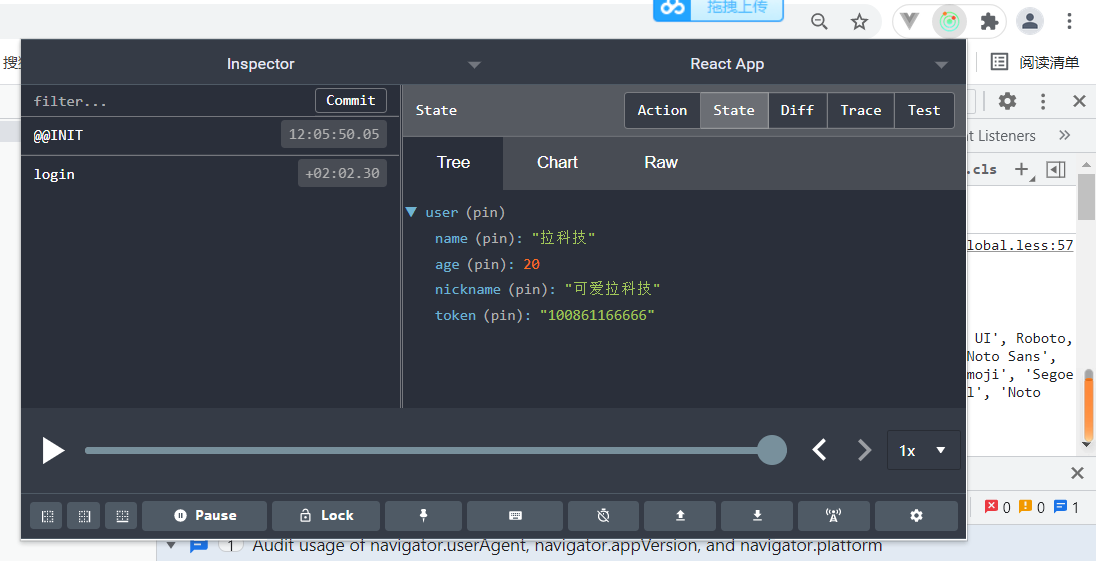Click the action timeline slider handle
The width and height of the screenshot is (1096, 561).
pyautogui.click(x=772, y=450)
